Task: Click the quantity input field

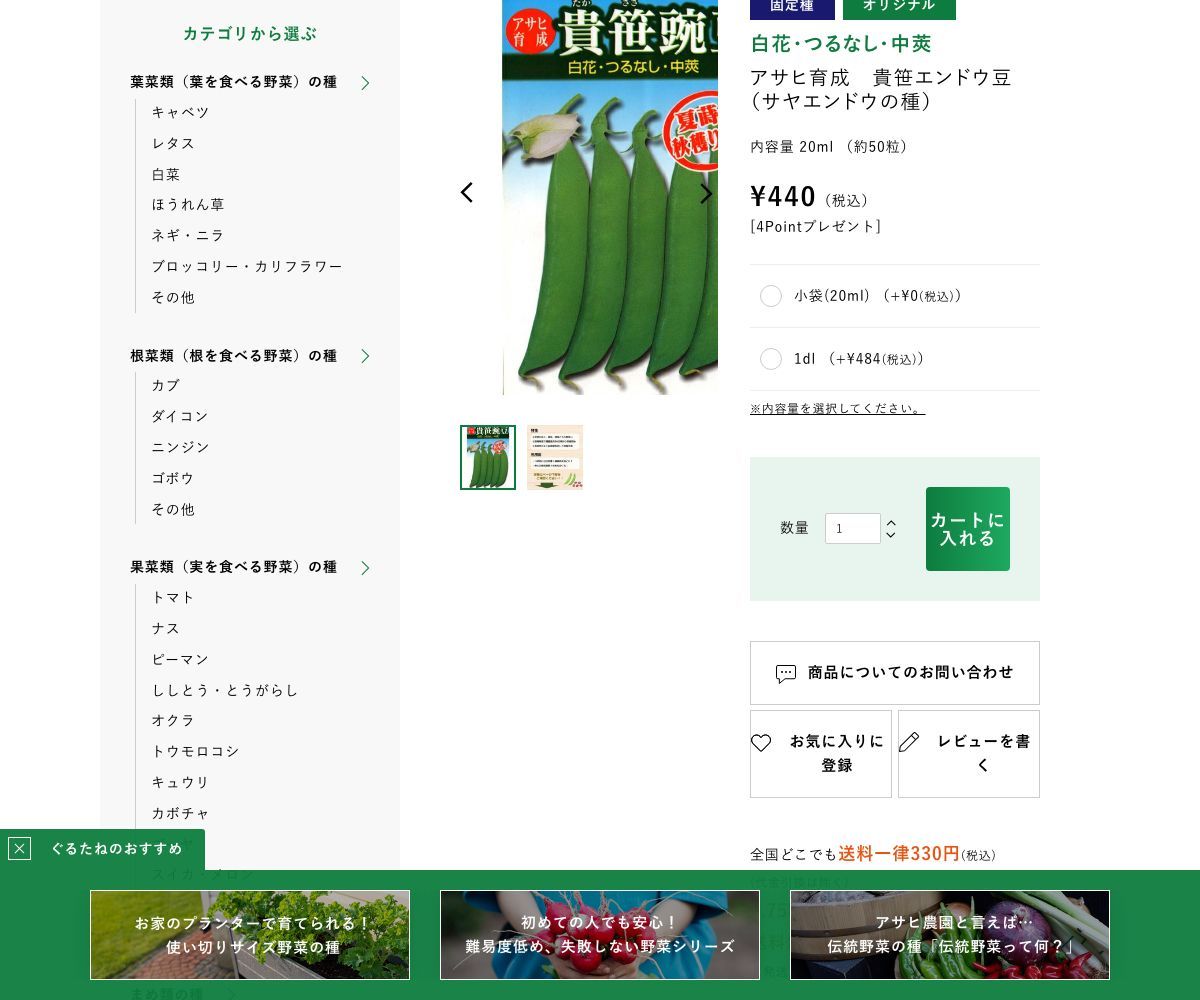Action: [x=853, y=528]
